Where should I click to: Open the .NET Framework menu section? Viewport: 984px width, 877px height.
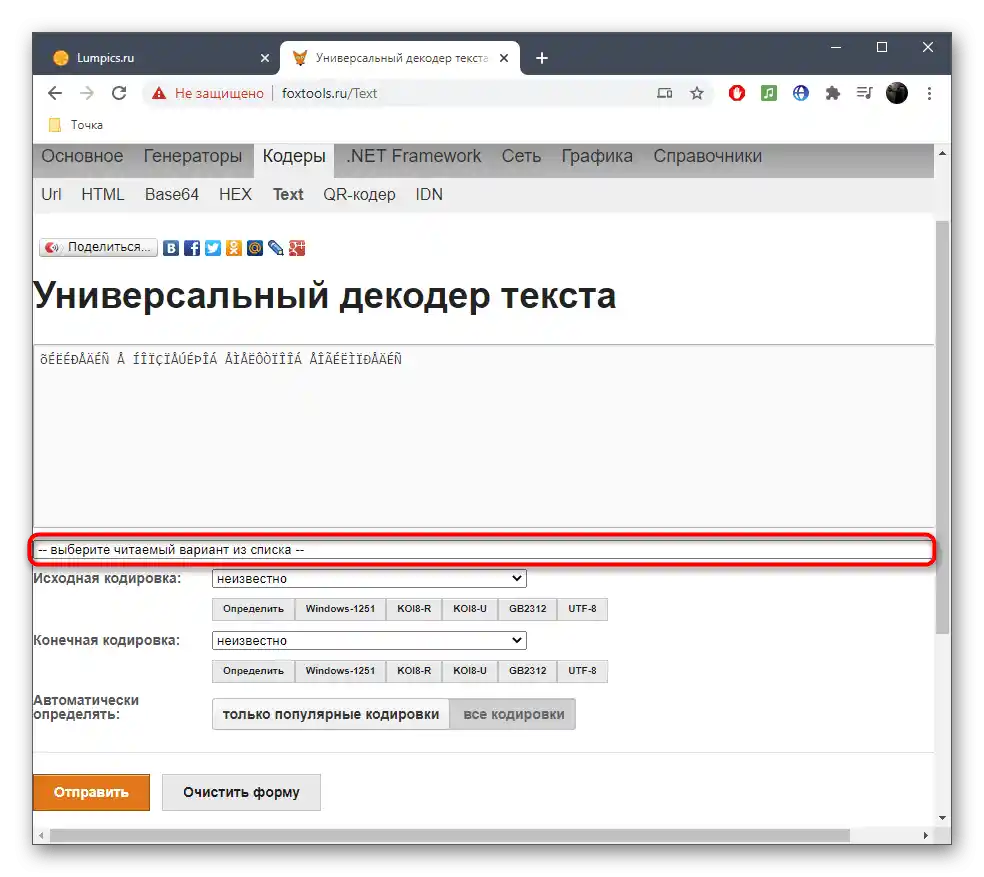click(x=414, y=156)
